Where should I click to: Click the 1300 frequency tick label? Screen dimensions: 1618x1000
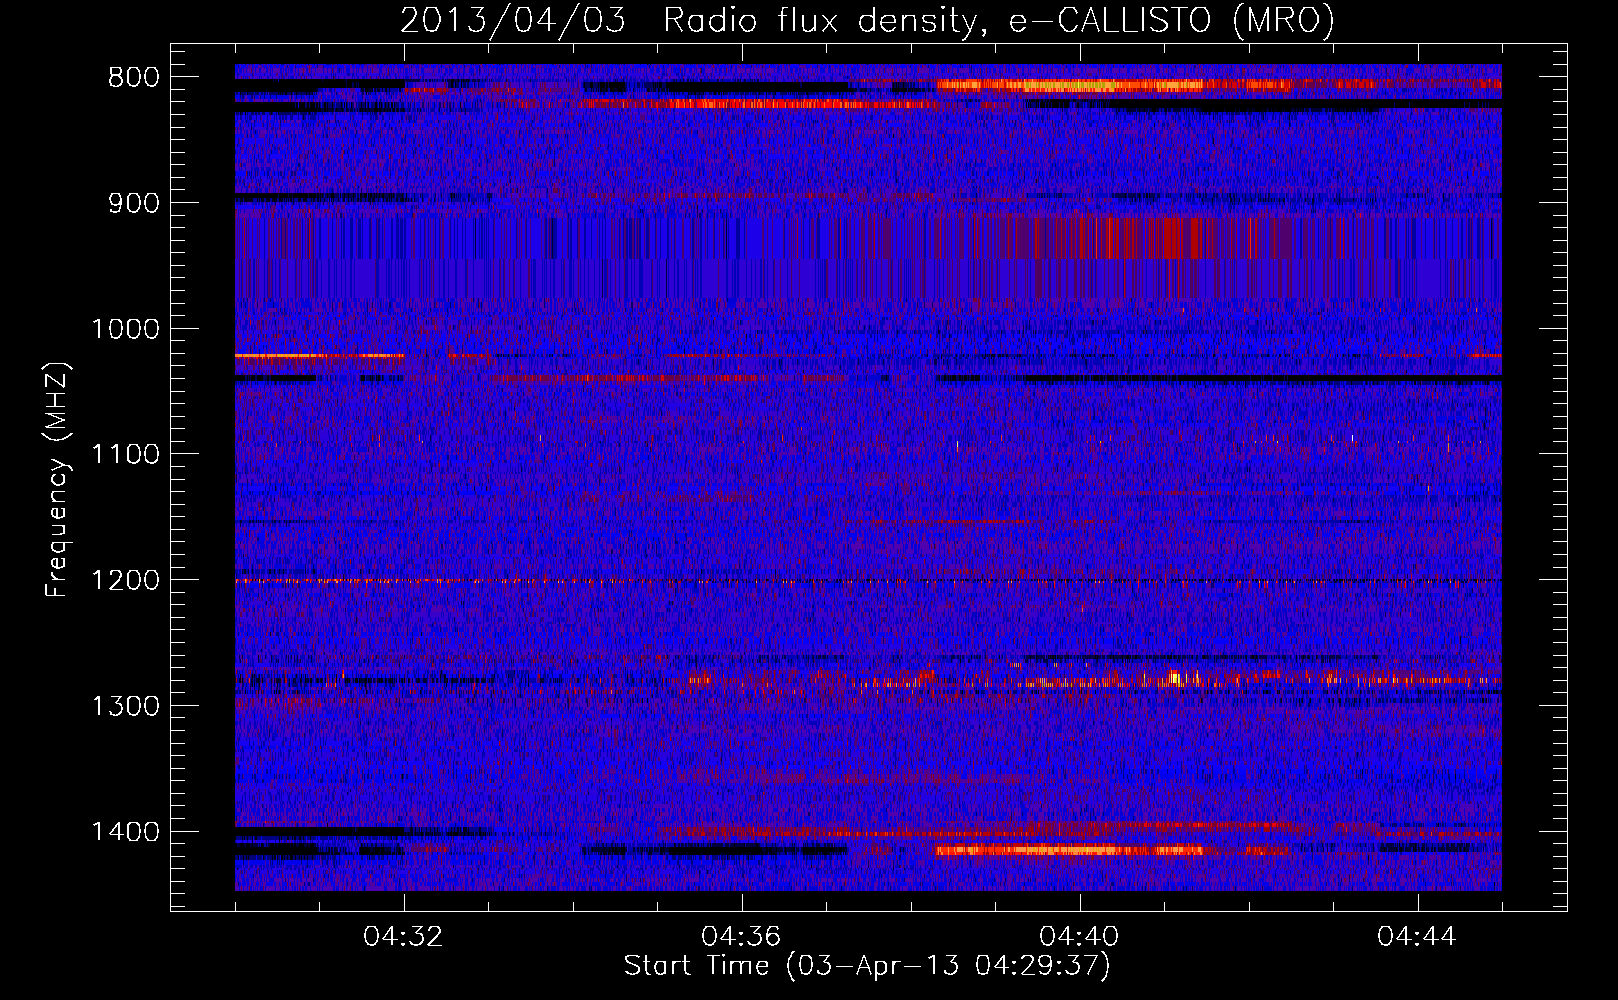(x=125, y=706)
